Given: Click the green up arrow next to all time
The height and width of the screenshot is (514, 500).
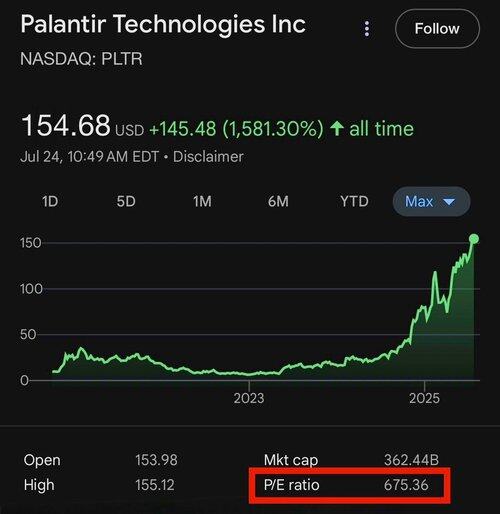Looking at the screenshot, I should point(337,129).
